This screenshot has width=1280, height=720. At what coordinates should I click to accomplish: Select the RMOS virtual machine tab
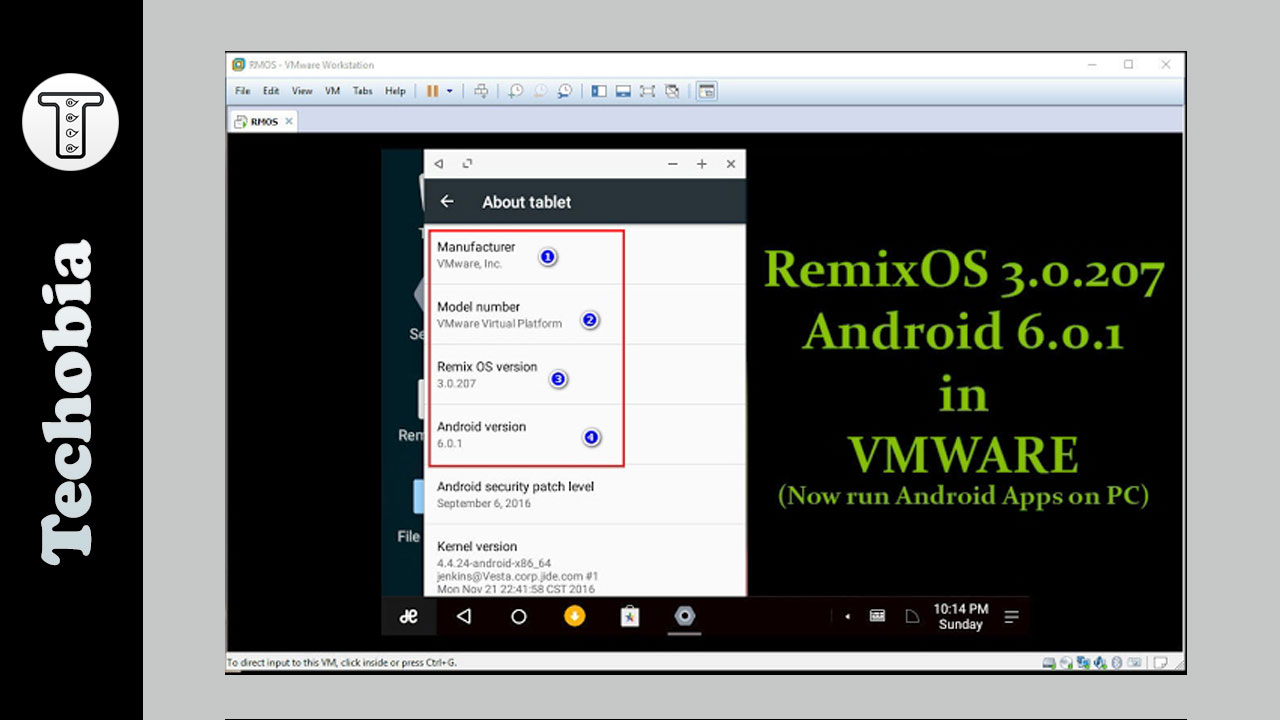tap(263, 121)
